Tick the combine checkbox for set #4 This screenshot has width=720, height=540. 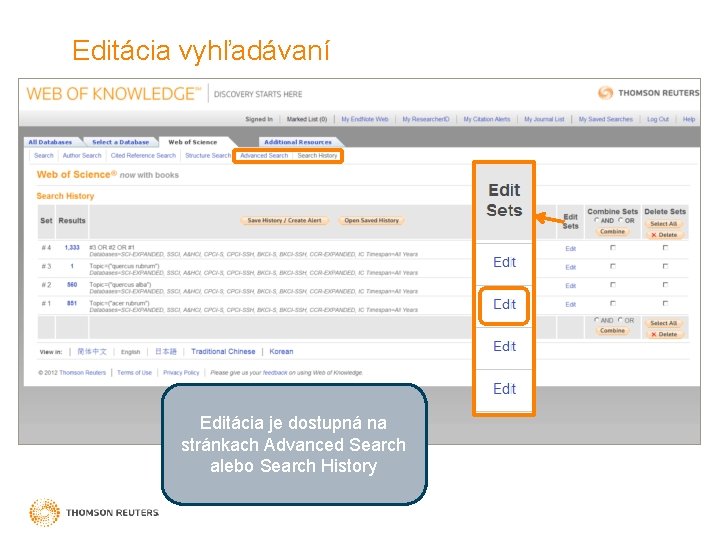coord(613,248)
